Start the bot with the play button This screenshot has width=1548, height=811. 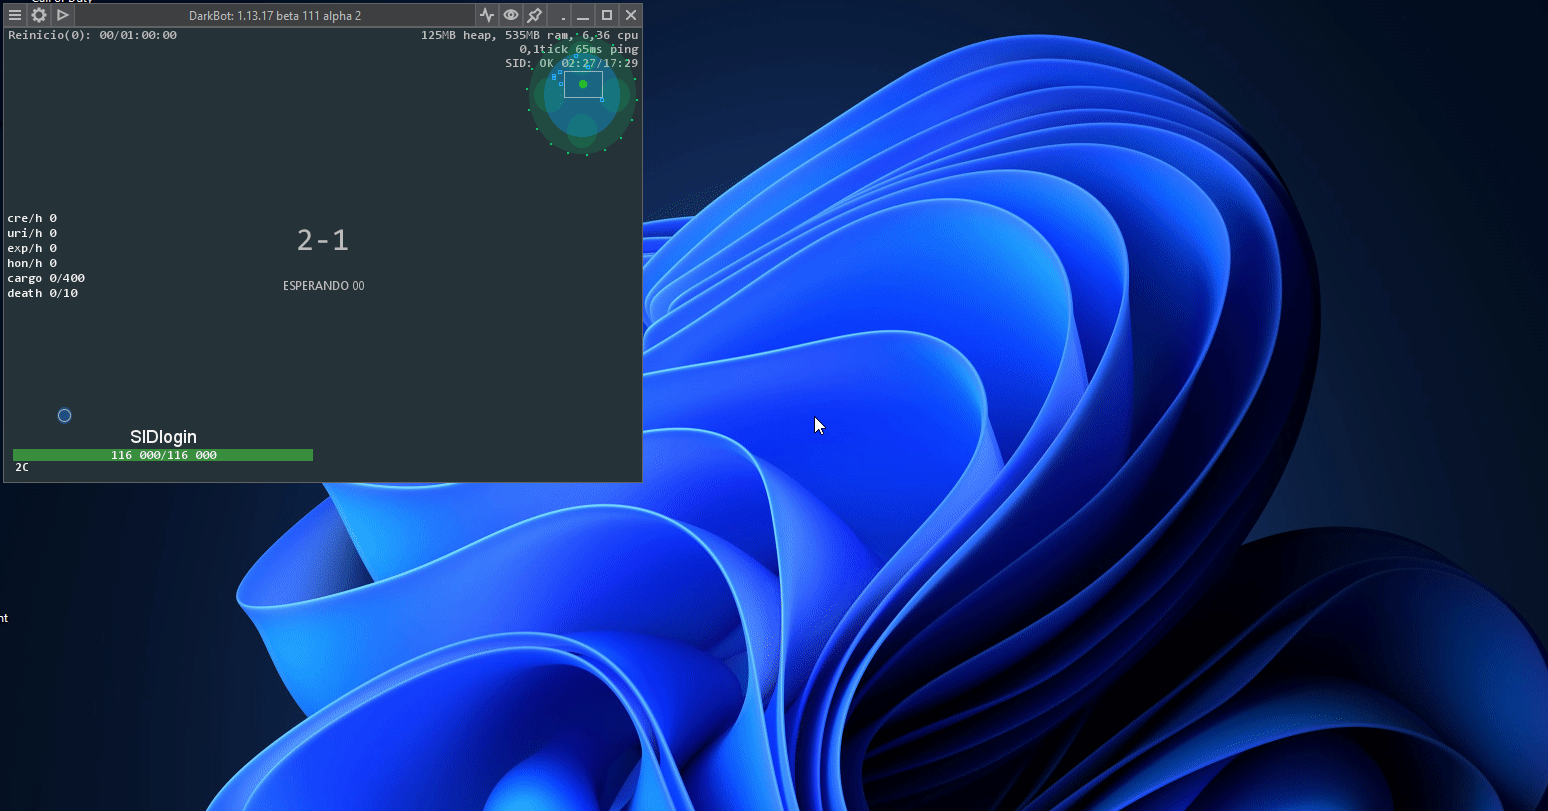[x=63, y=15]
